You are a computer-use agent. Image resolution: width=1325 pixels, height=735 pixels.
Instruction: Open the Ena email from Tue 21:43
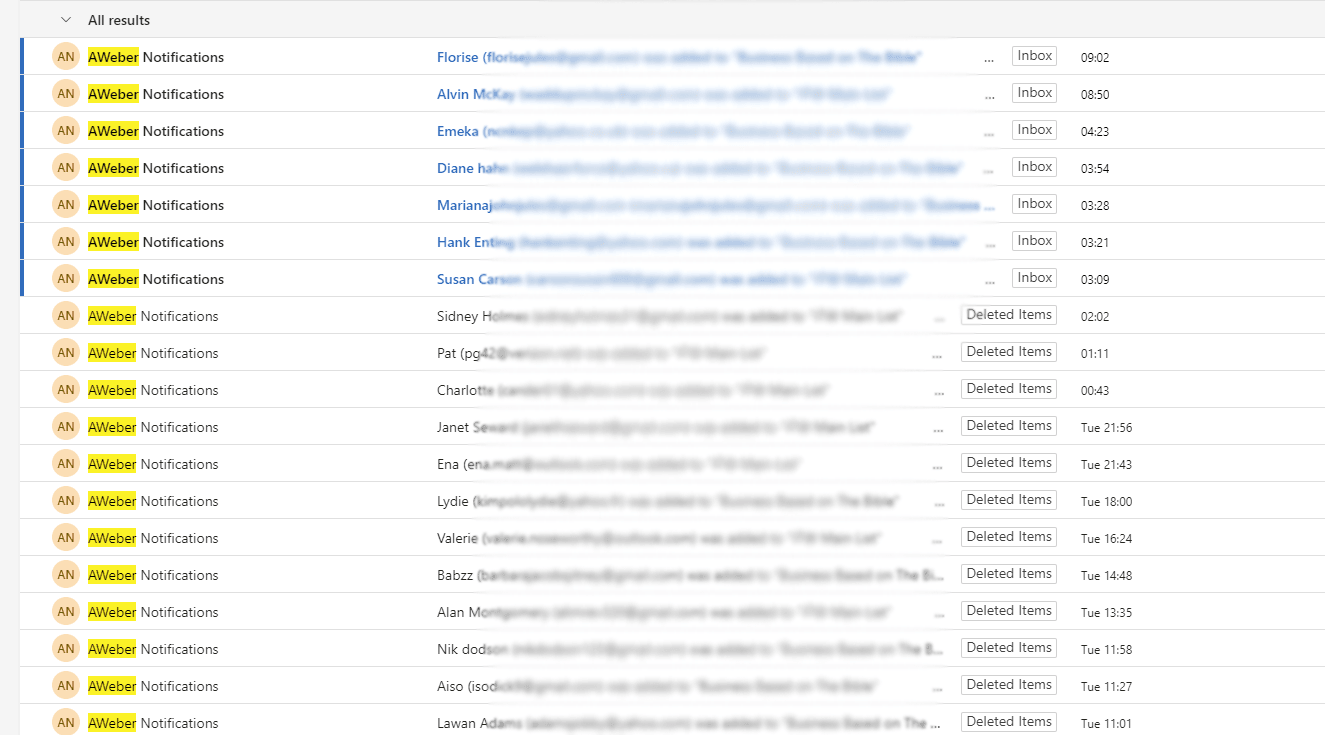672,464
